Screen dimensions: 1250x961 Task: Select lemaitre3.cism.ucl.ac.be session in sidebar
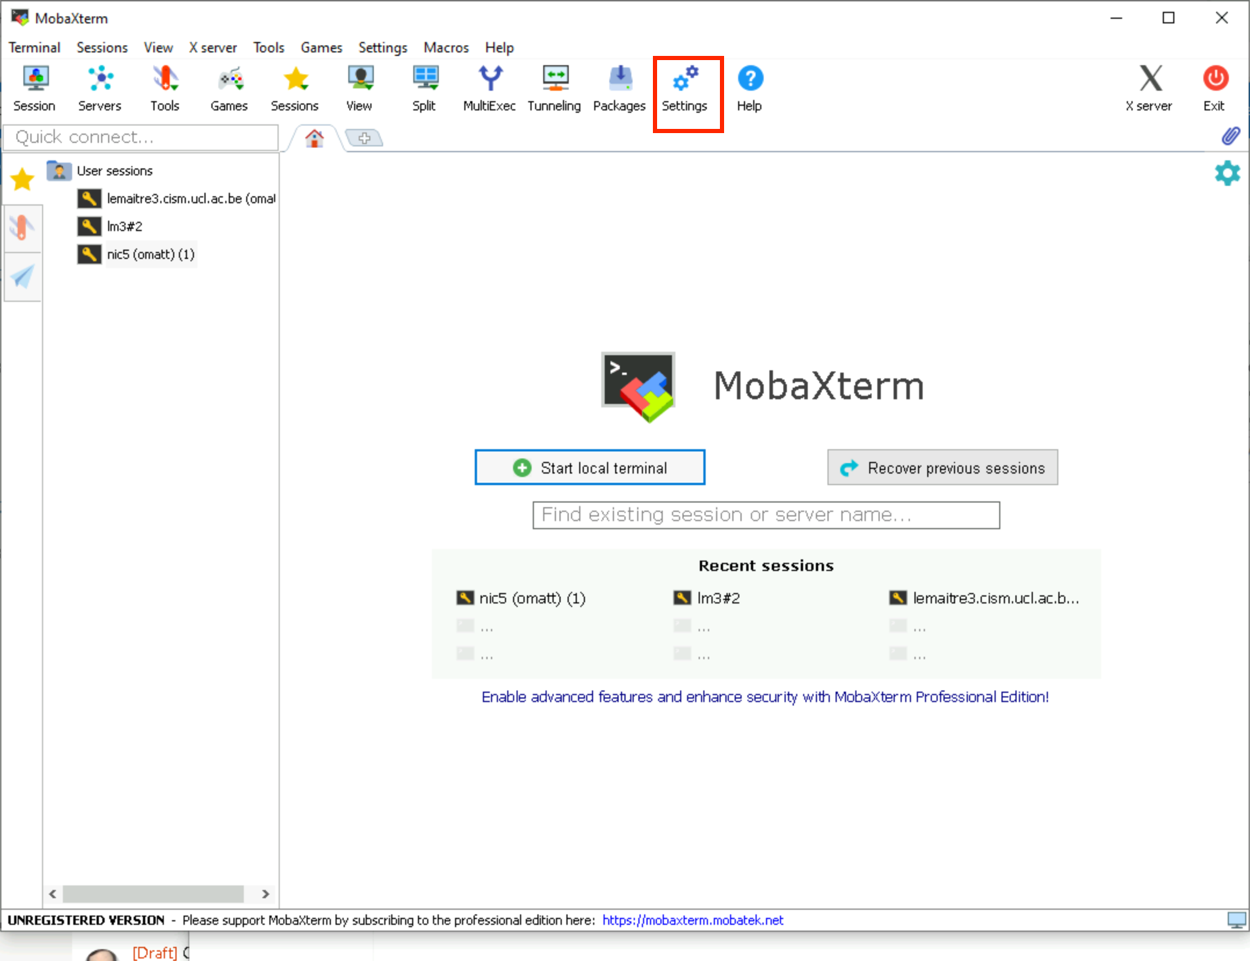click(x=177, y=199)
